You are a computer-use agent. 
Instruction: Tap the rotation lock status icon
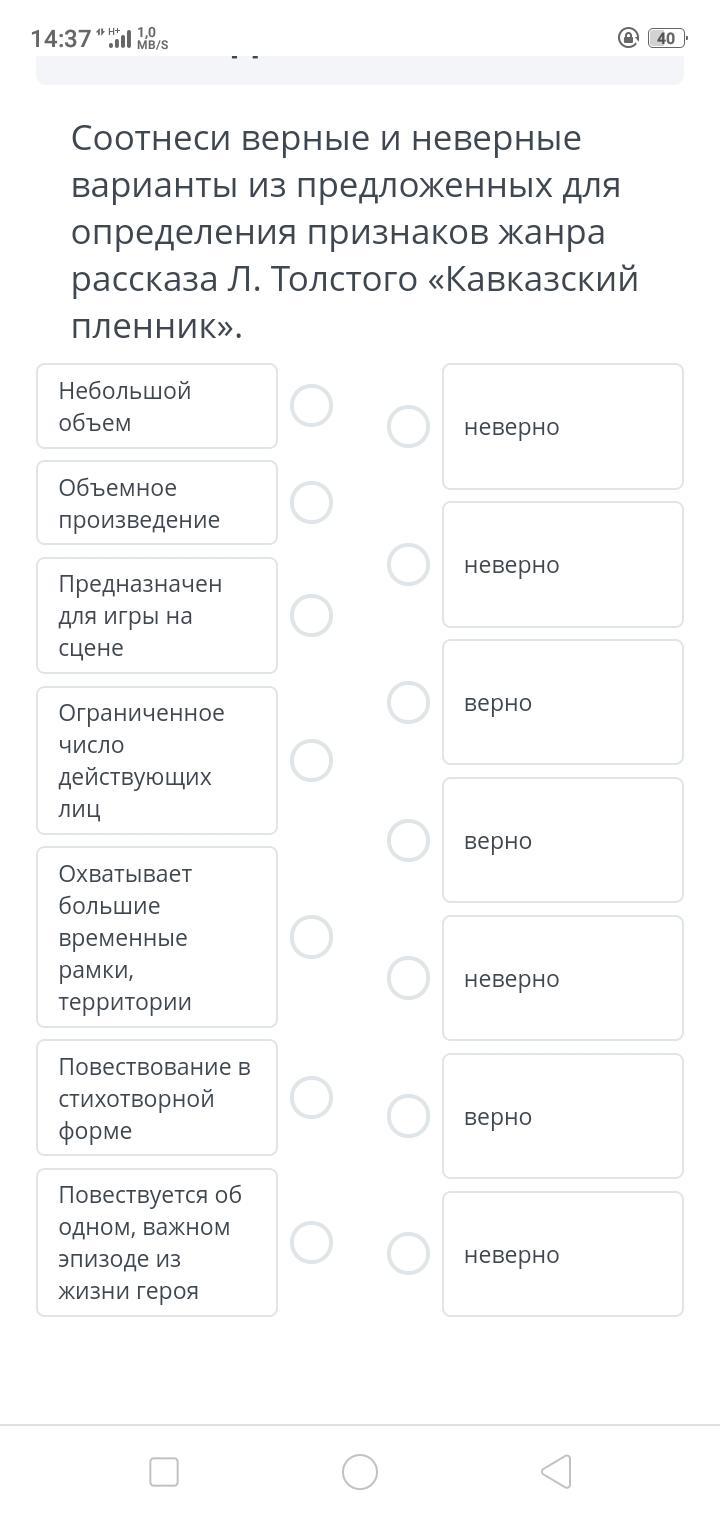tap(629, 38)
